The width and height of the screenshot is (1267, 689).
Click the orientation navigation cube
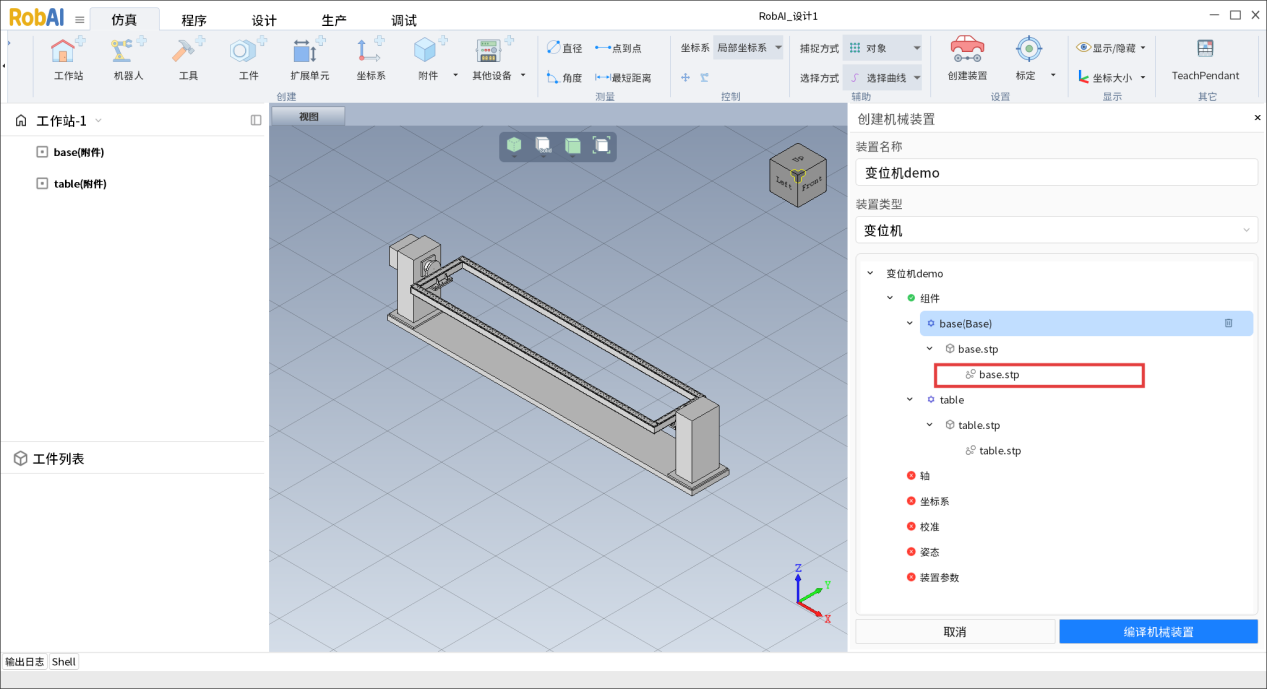pos(798,176)
